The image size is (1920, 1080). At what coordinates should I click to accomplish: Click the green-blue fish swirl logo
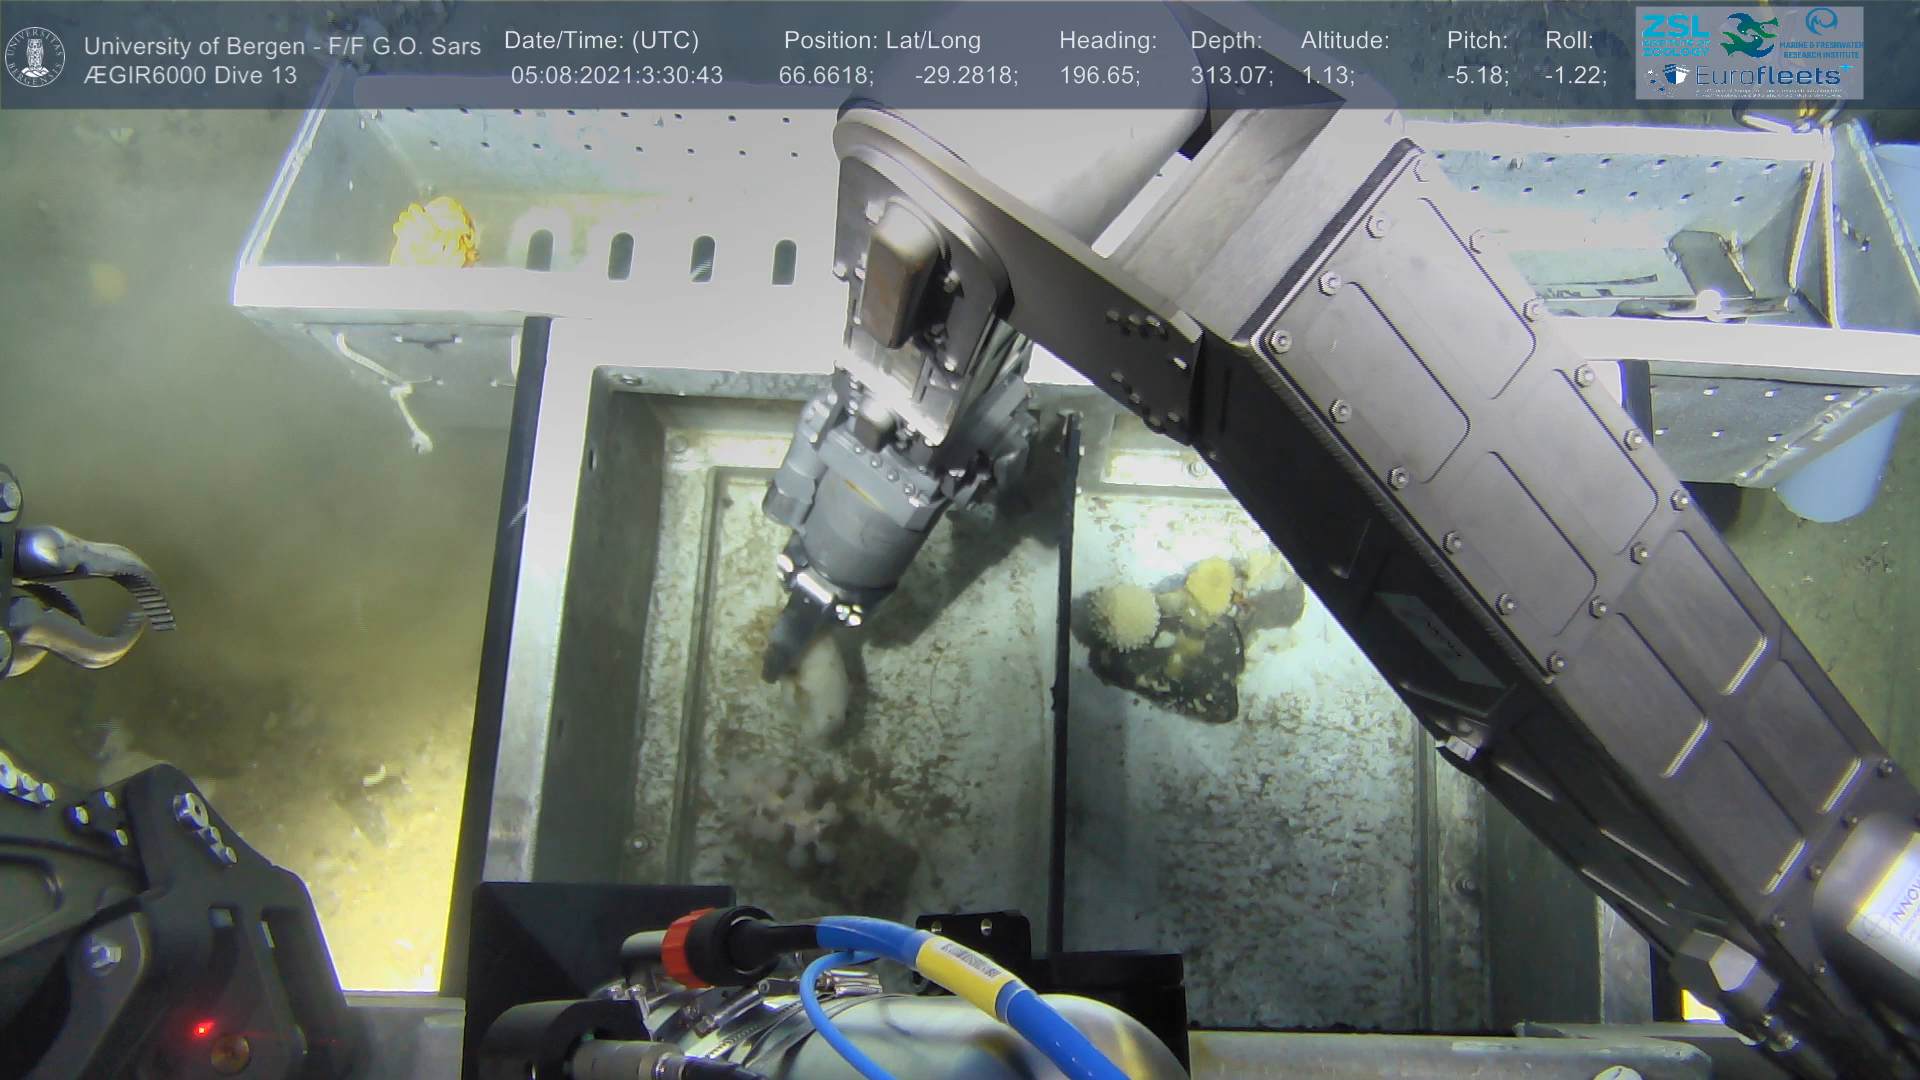coord(1748,34)
